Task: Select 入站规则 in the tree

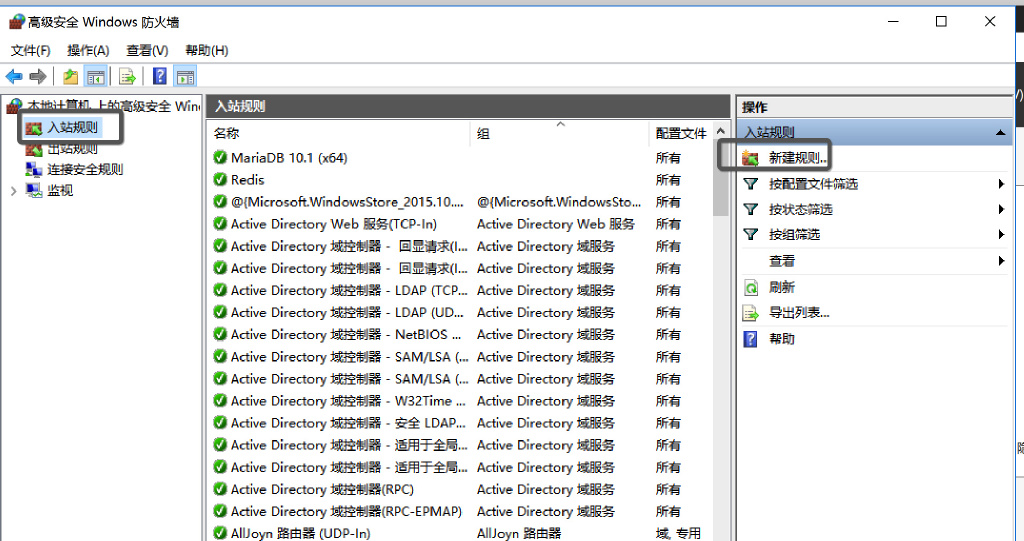Action: 72,127
